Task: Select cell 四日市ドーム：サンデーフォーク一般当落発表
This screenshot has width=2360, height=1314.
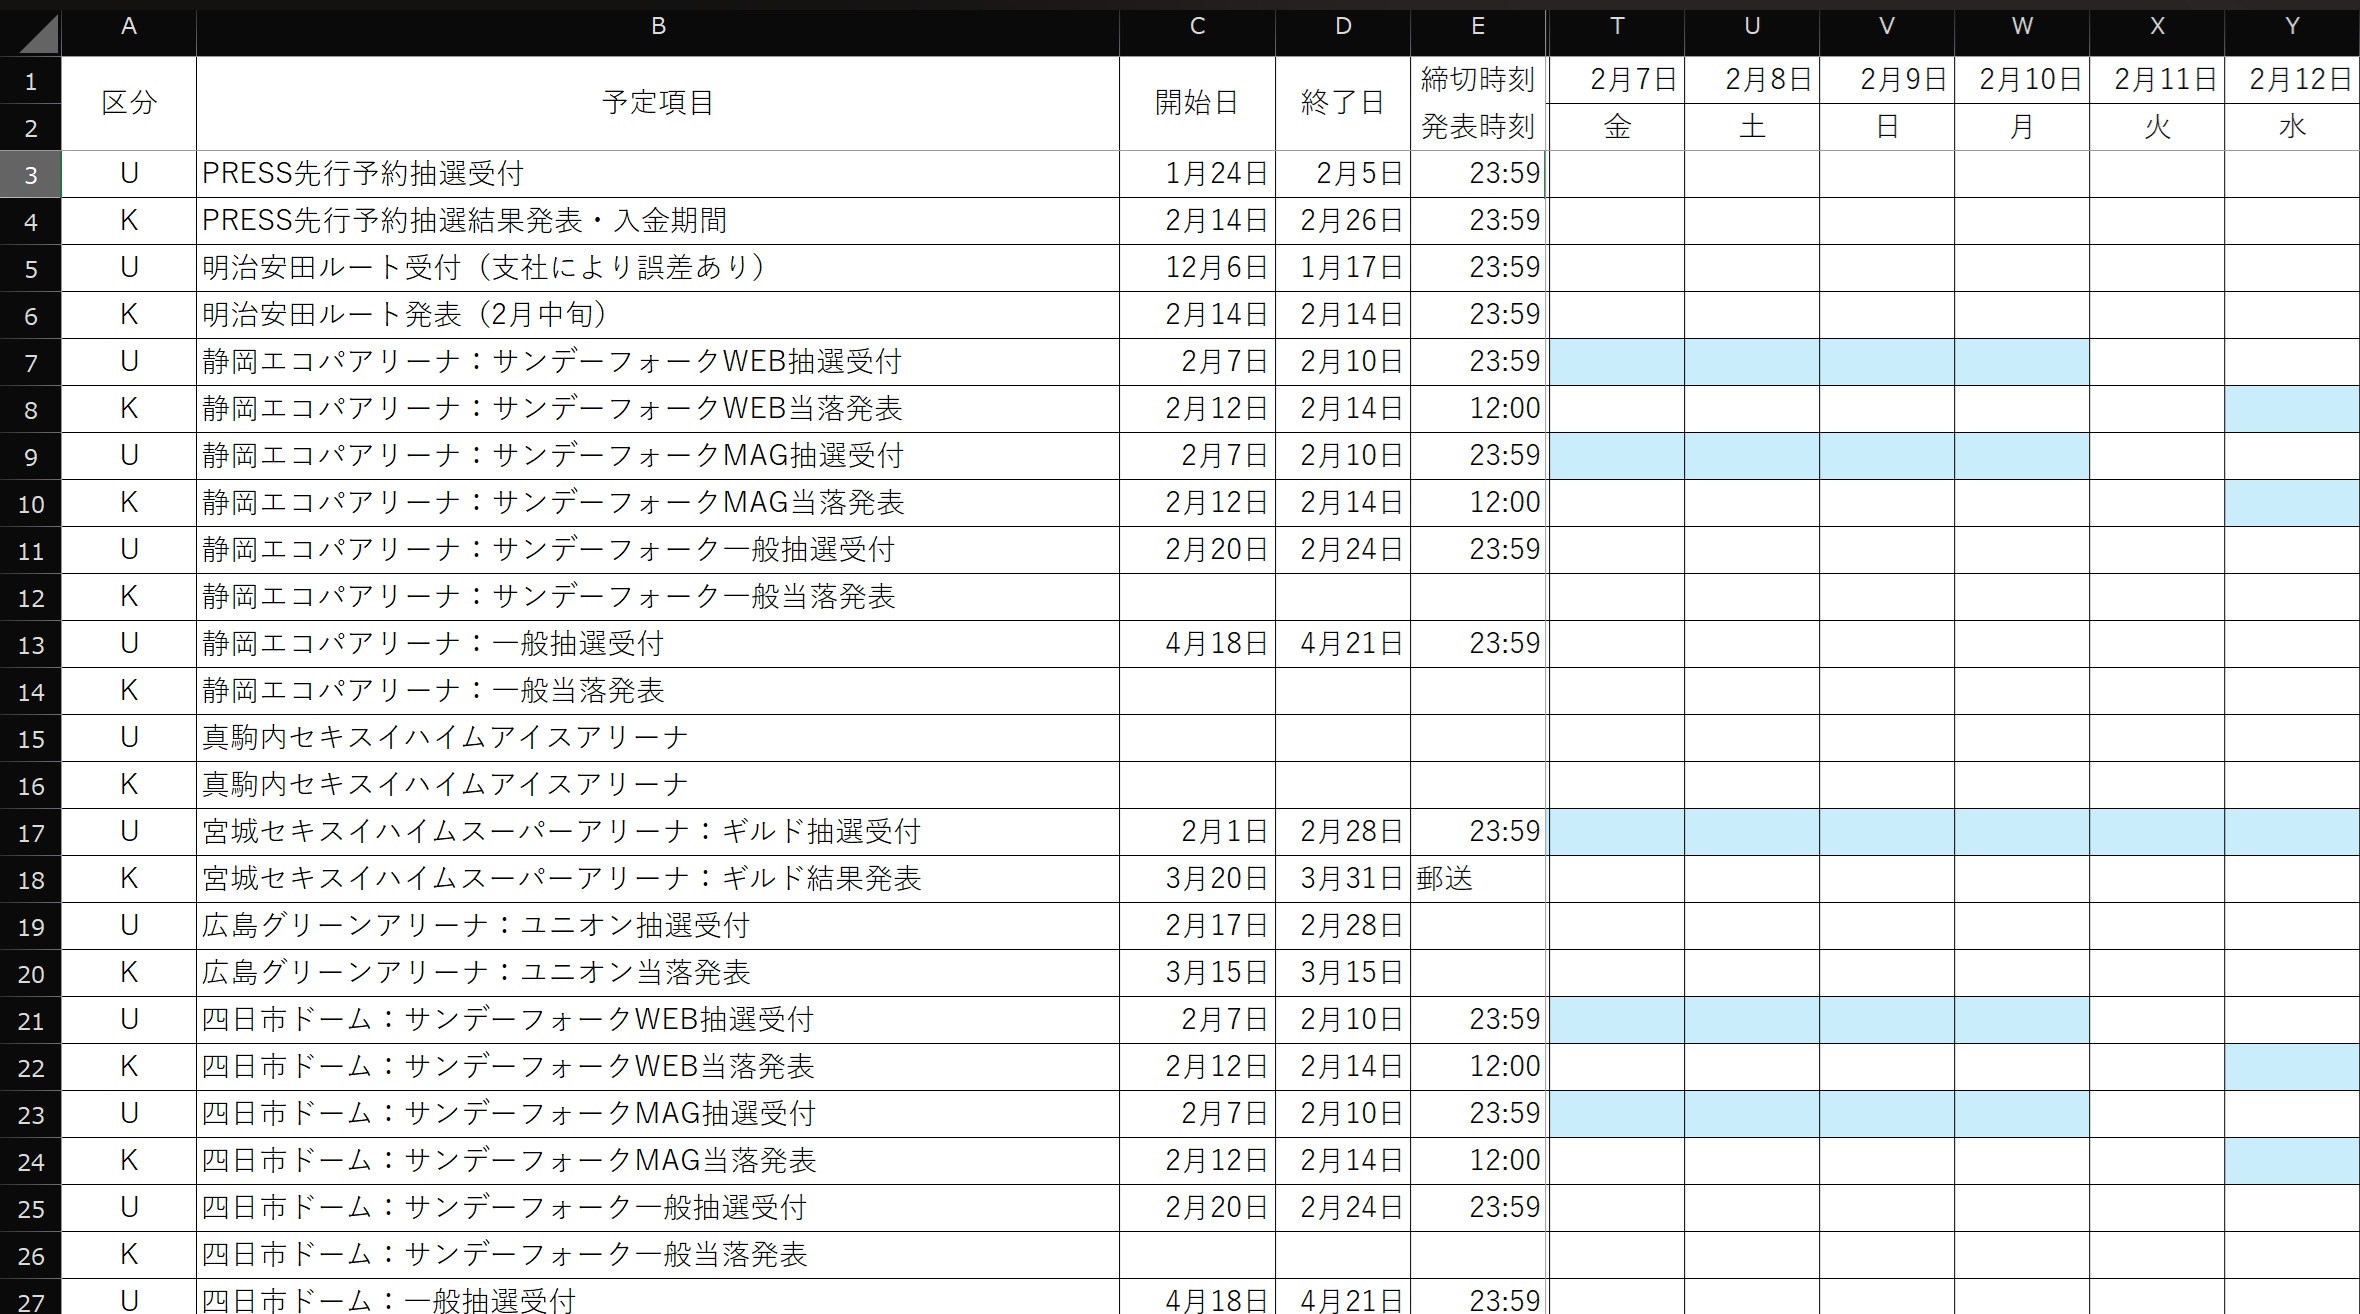Action: (x=658, y=1255)
